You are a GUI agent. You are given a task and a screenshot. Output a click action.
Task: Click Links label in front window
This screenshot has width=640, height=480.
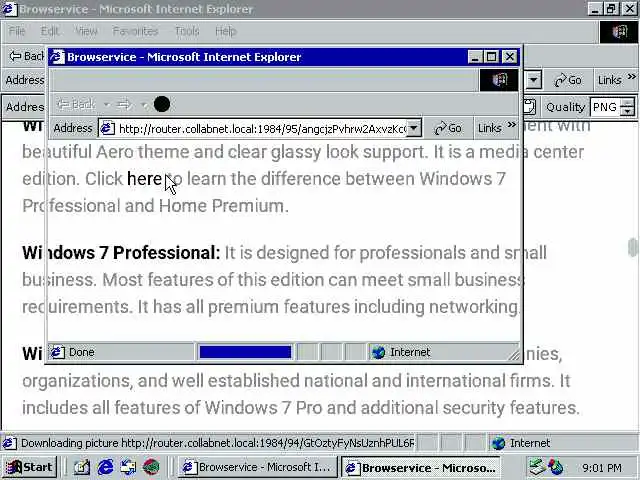tap(489, 129)
